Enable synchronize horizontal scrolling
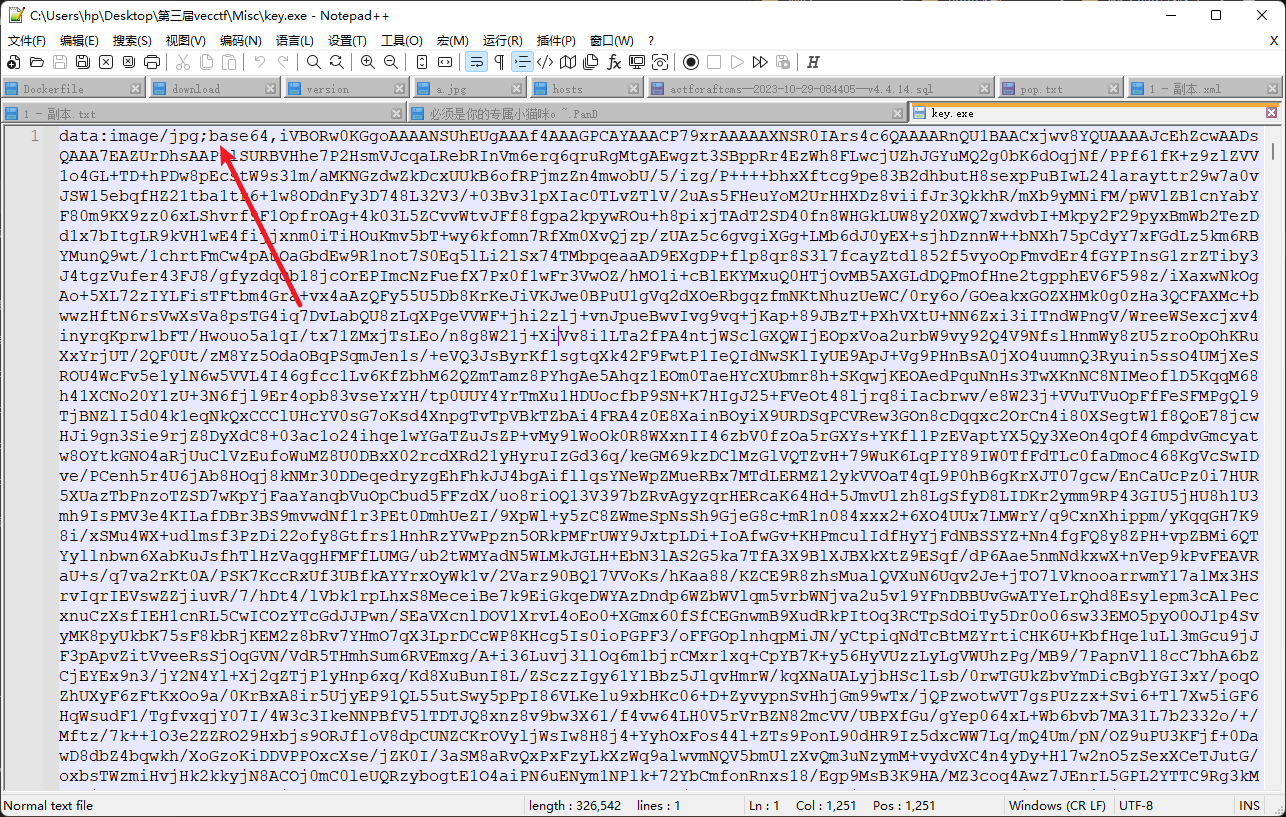1286x817 pixels. [x=444, y=61]
